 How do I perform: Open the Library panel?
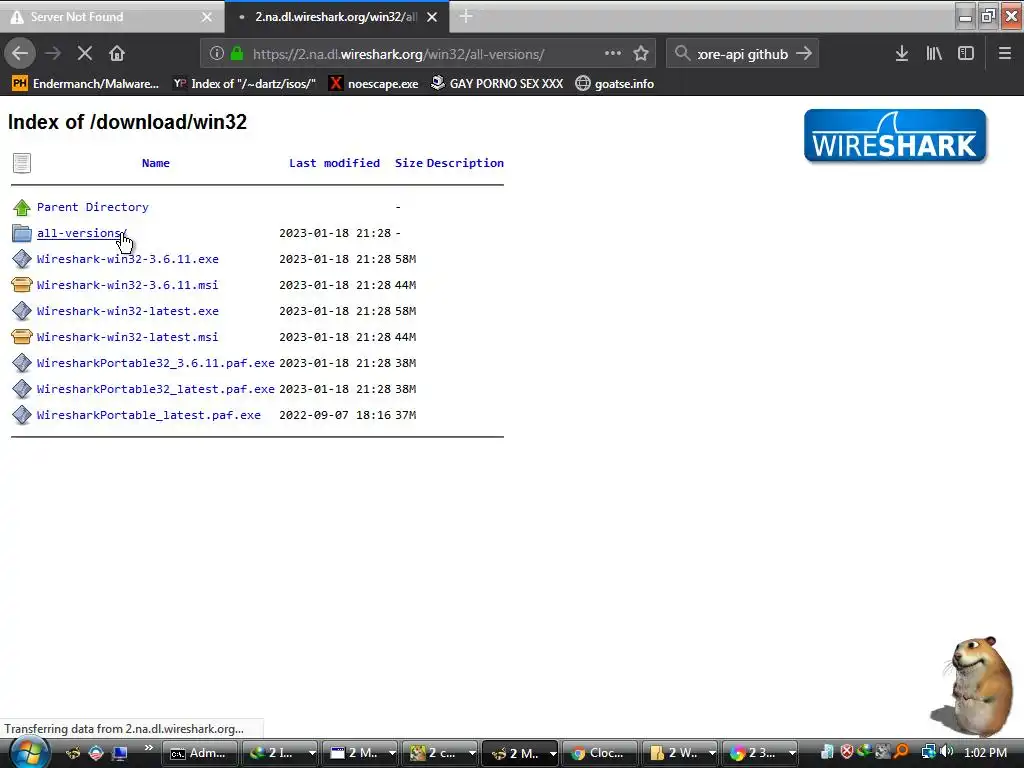coord(934,54)
